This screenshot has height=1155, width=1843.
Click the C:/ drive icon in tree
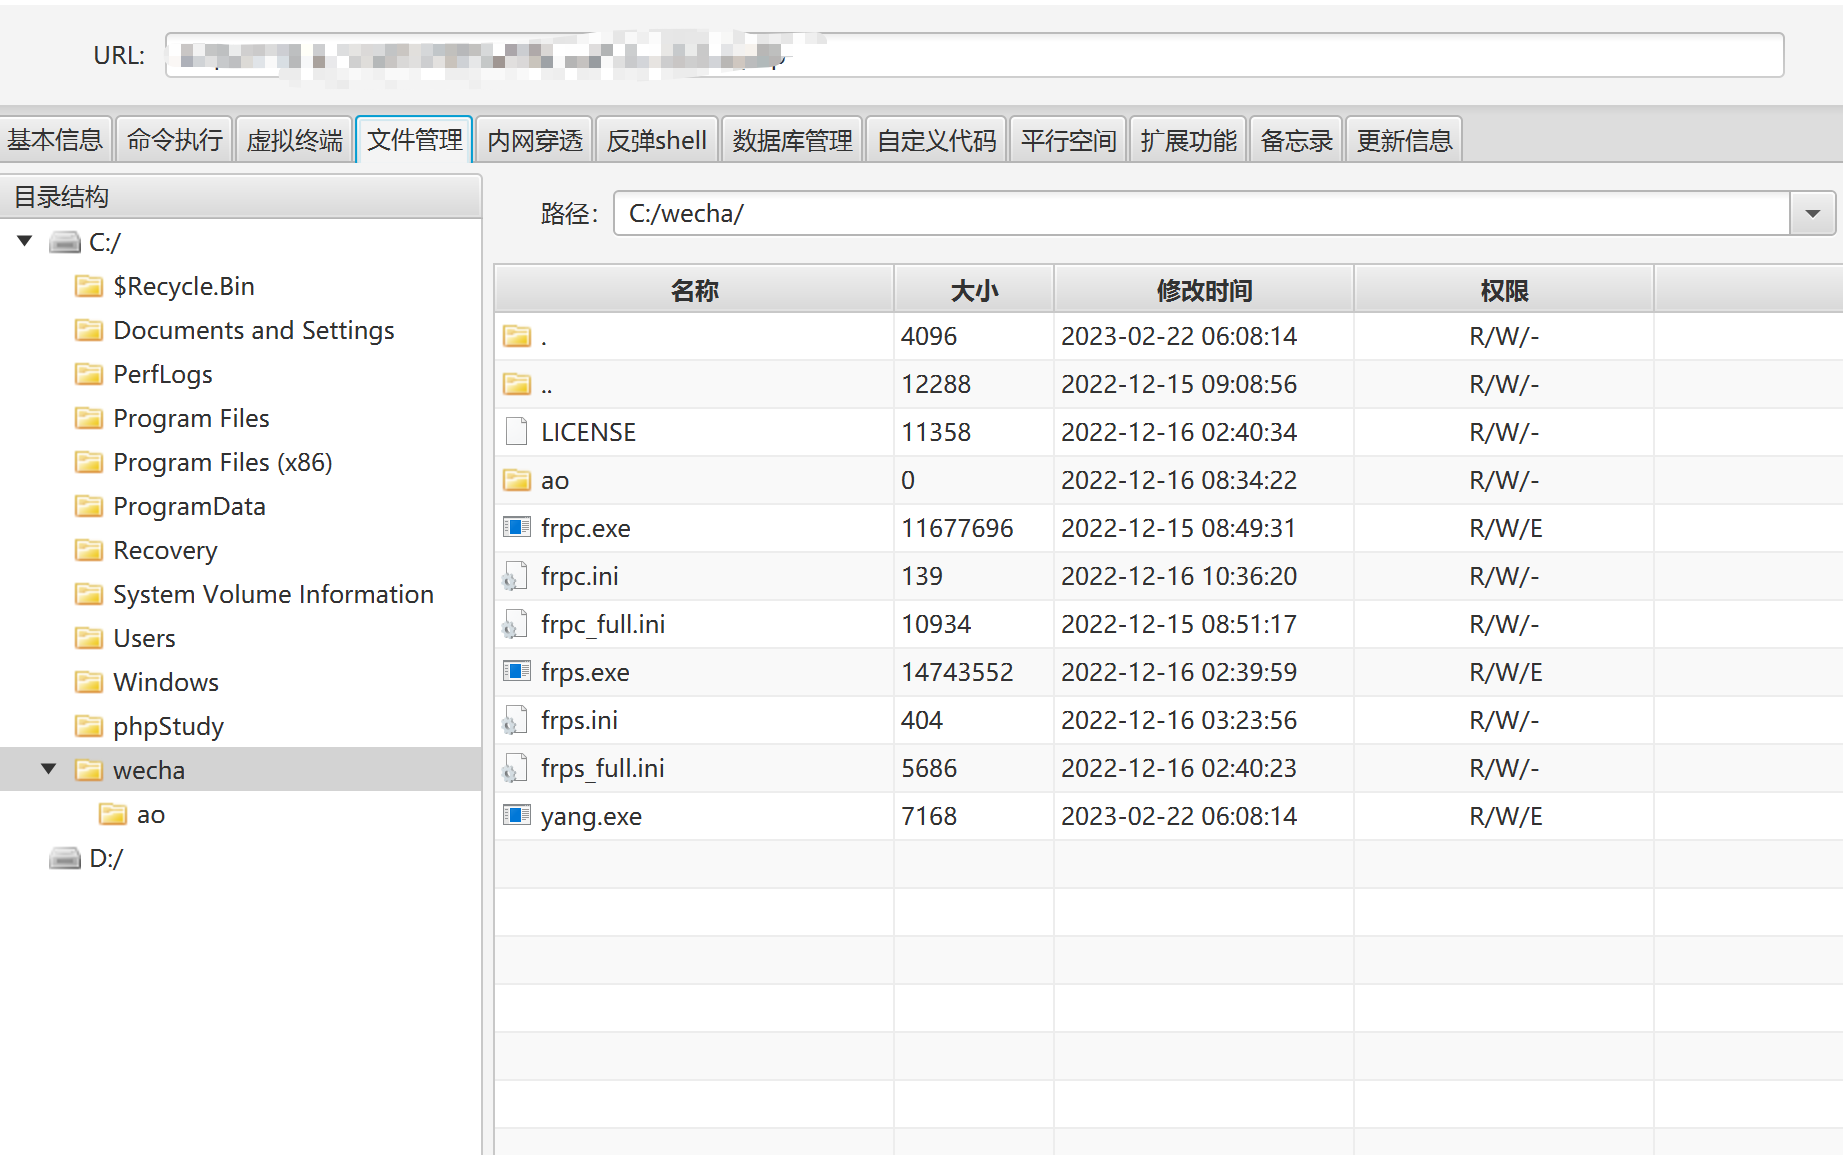click(x=65, y=242)
